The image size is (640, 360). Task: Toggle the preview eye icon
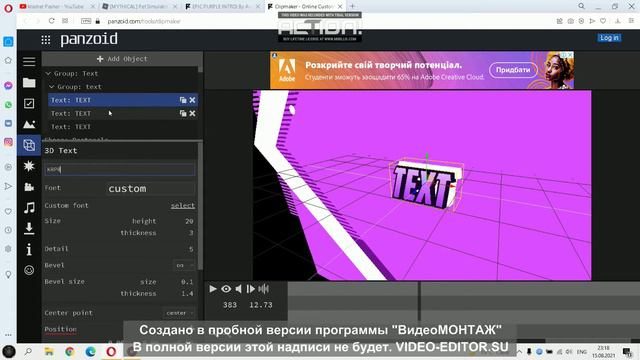(226, 289)
